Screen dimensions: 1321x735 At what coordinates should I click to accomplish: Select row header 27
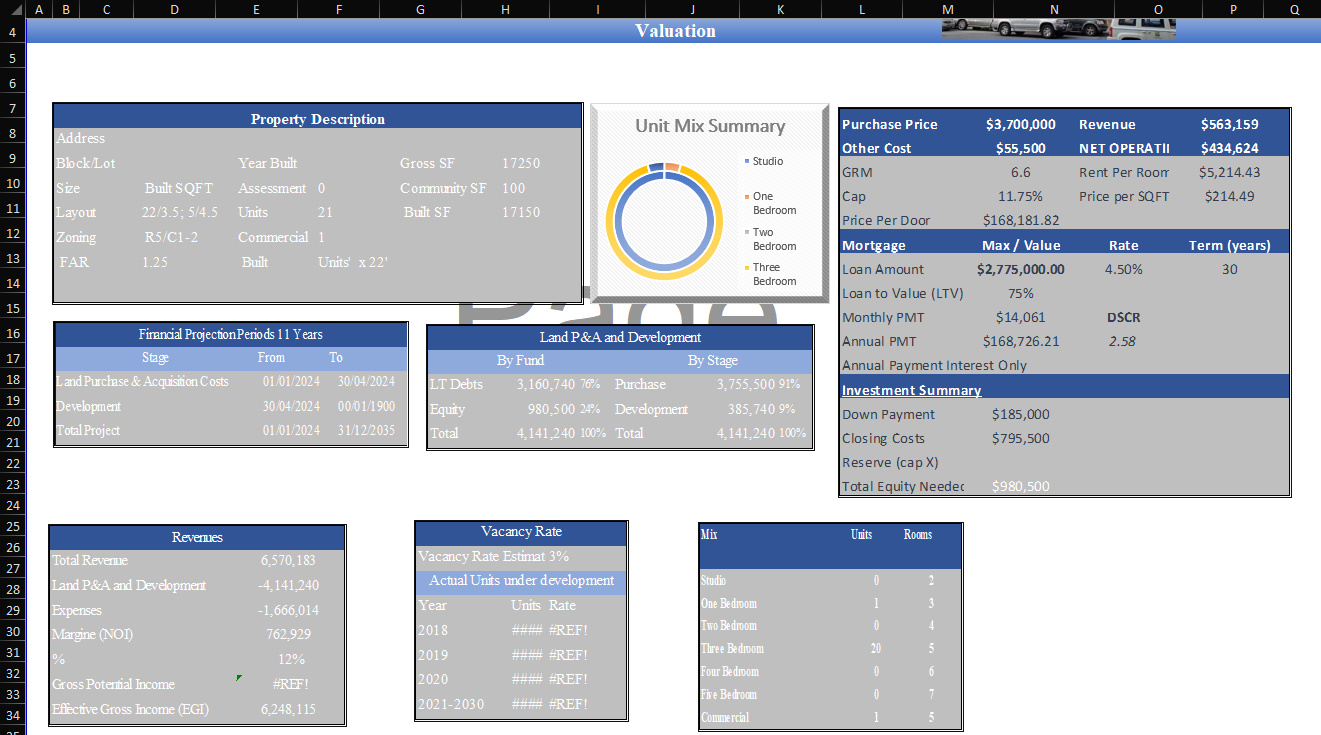(x=12, y=568)
